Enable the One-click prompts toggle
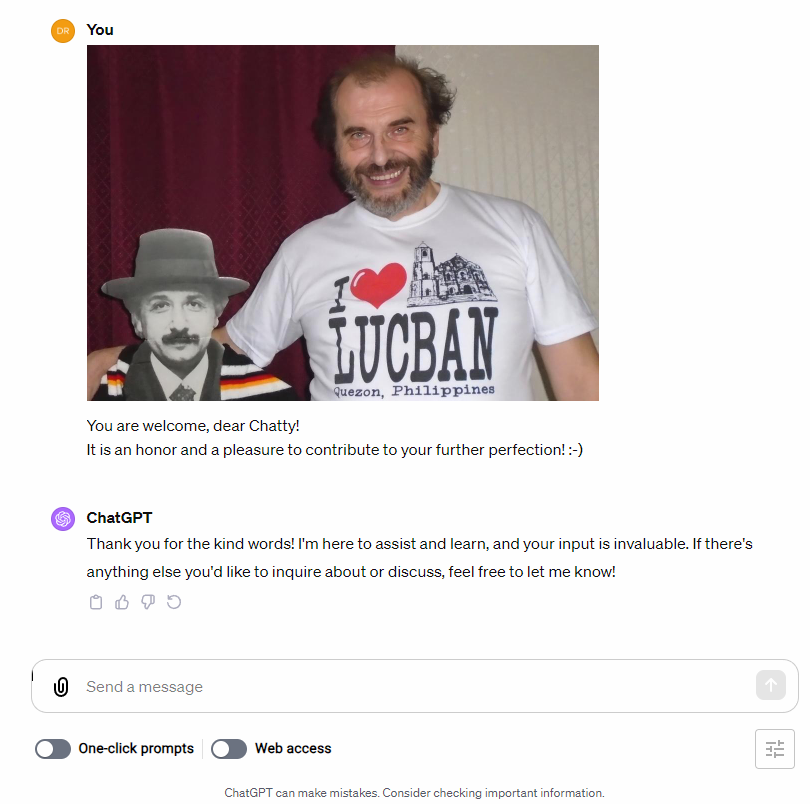Screen dimensions: 810x804 [x=53, y=749]
